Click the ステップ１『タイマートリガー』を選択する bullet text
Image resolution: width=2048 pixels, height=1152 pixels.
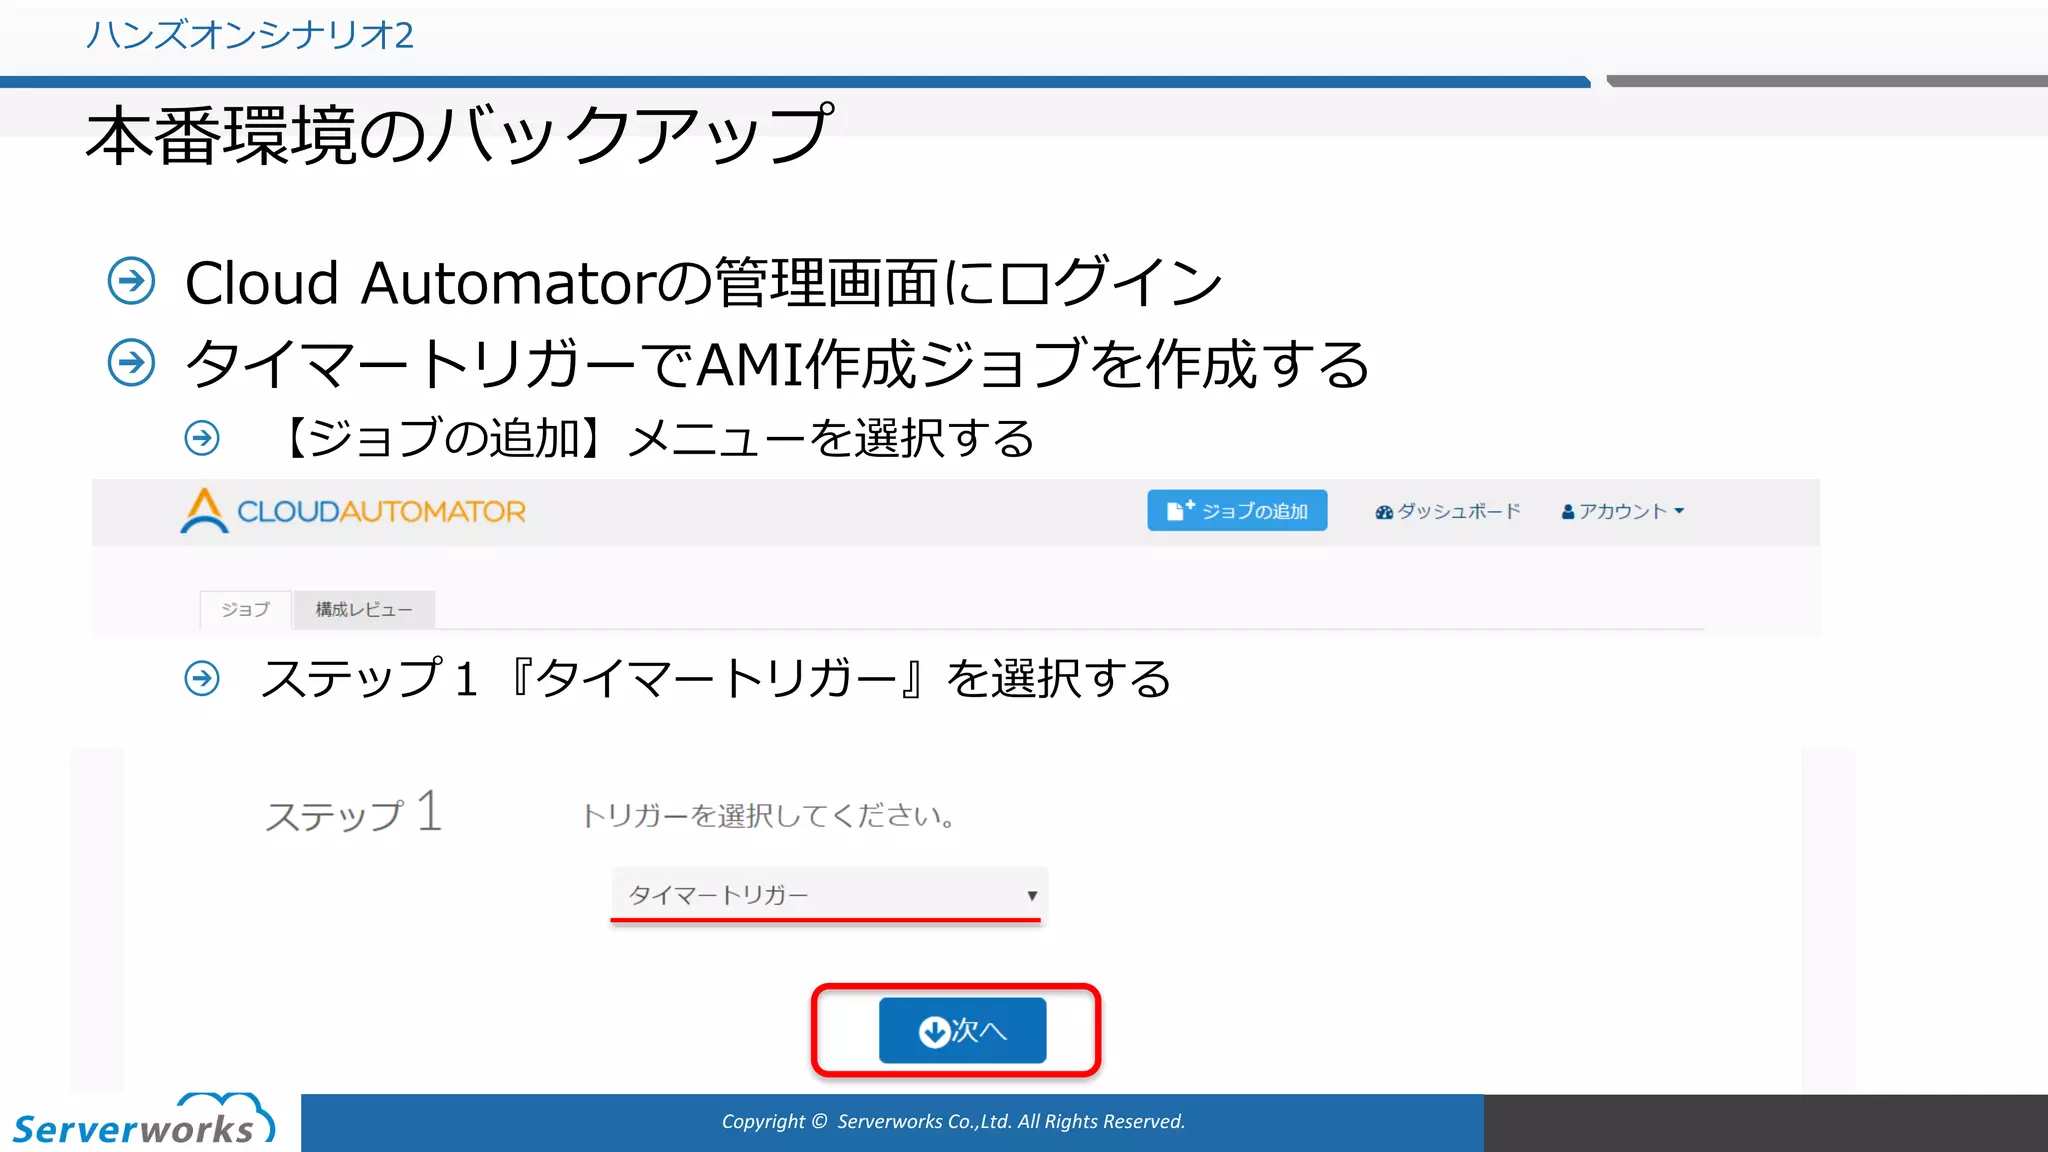pos(716,679)
